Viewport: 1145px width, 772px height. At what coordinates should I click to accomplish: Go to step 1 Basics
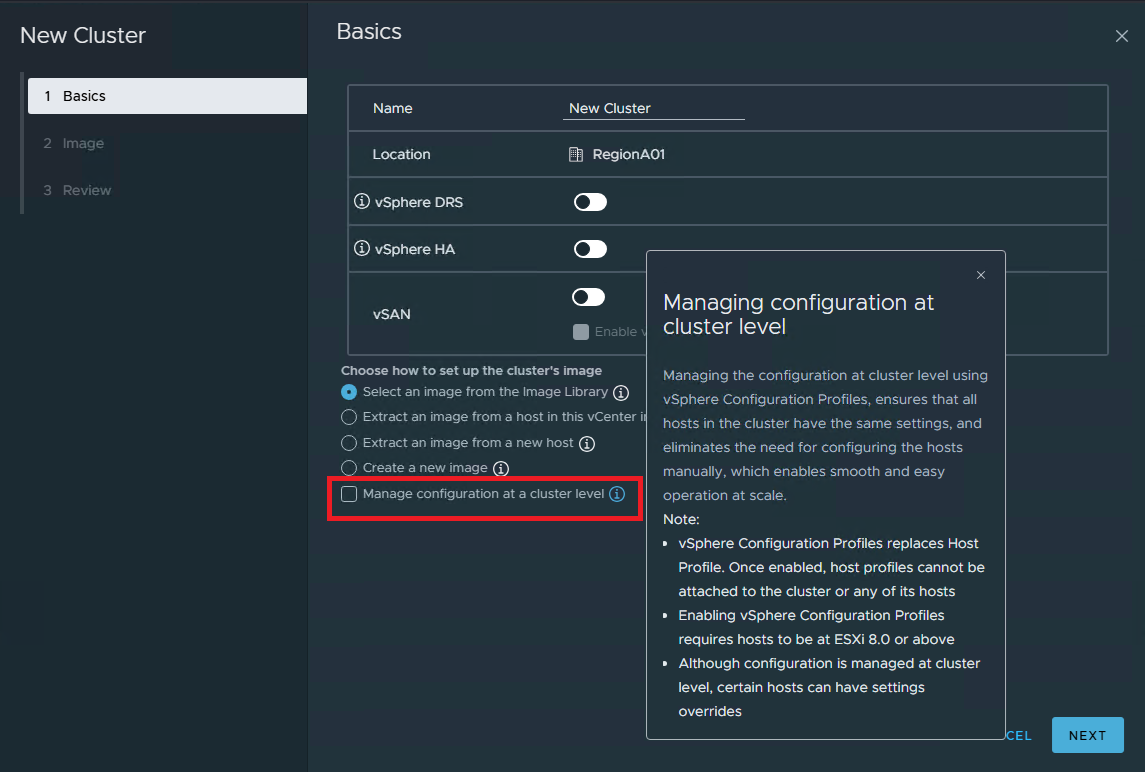(167, 96)
